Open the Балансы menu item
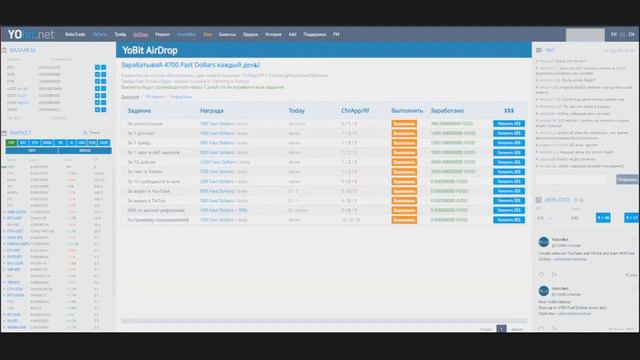 tap(227, 34)
